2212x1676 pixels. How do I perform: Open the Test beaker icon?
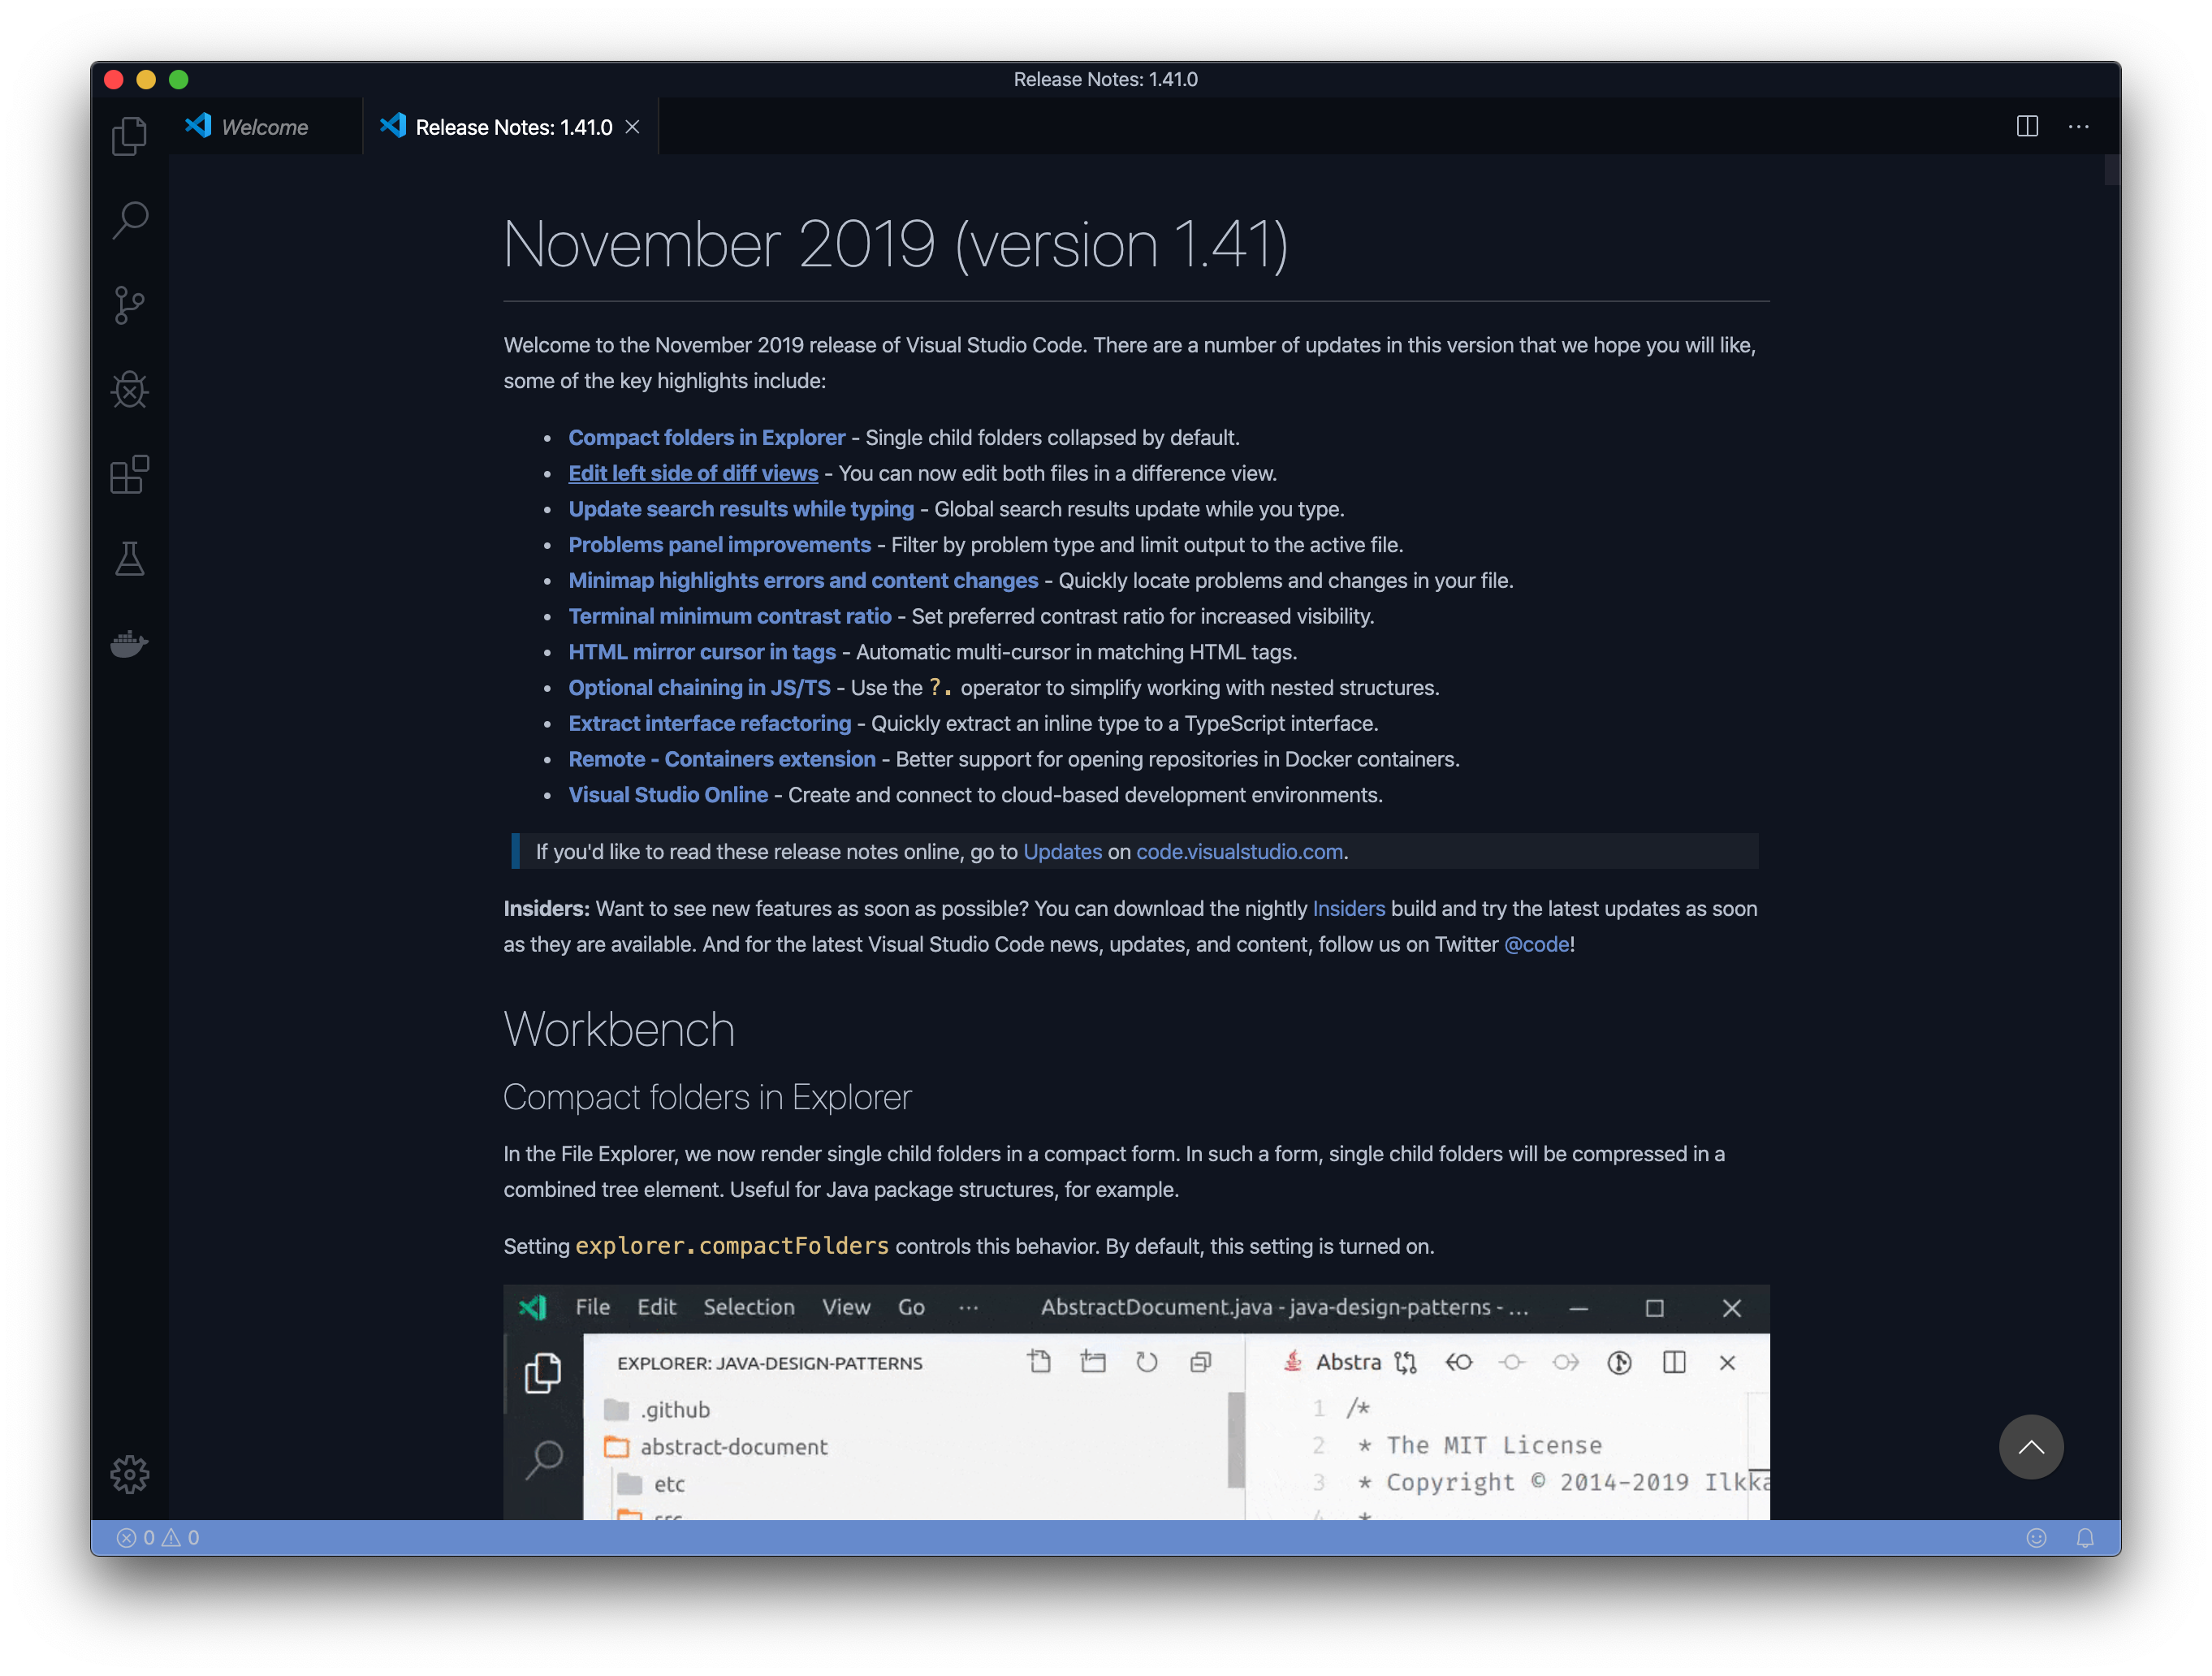pos(129,559)
